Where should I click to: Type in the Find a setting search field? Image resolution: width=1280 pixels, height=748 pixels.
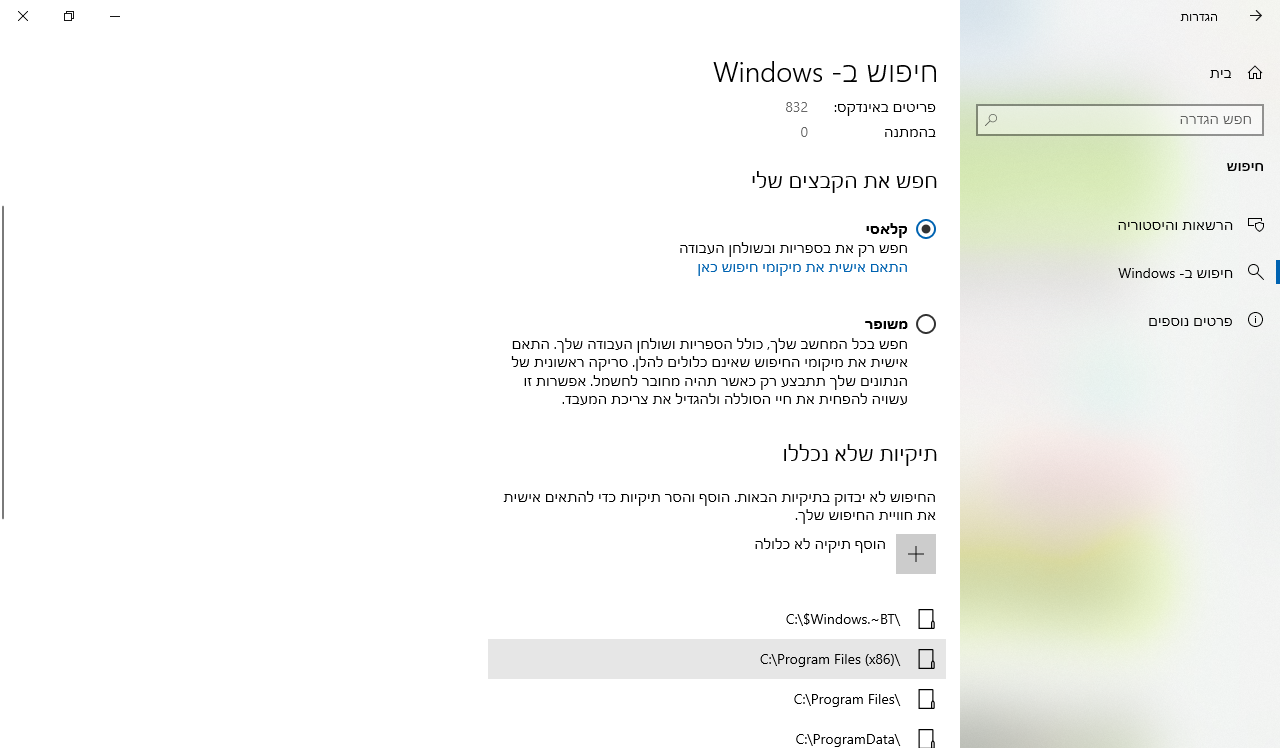coord(1125,120)
